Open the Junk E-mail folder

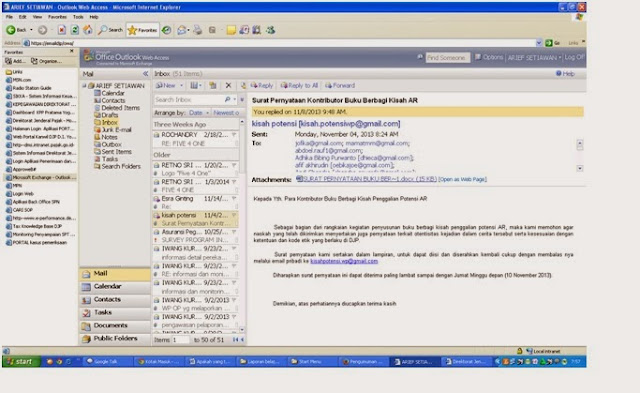(113, 130)
